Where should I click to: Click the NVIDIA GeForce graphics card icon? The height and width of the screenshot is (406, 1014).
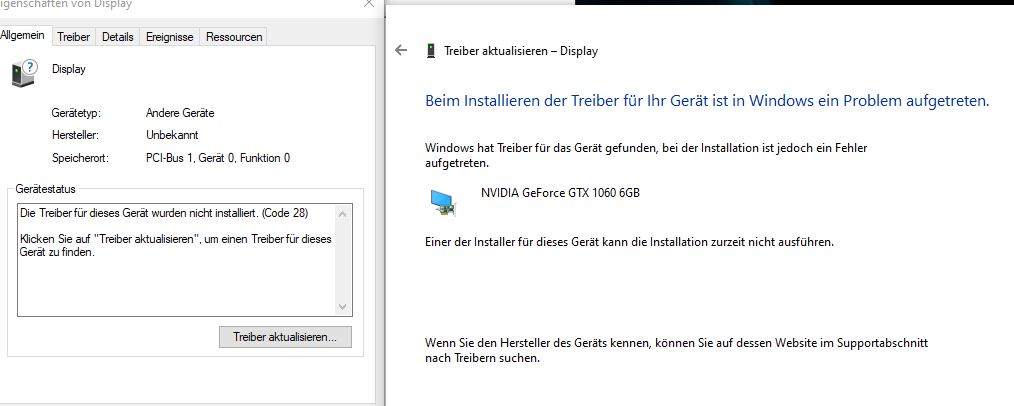[444, 202]
